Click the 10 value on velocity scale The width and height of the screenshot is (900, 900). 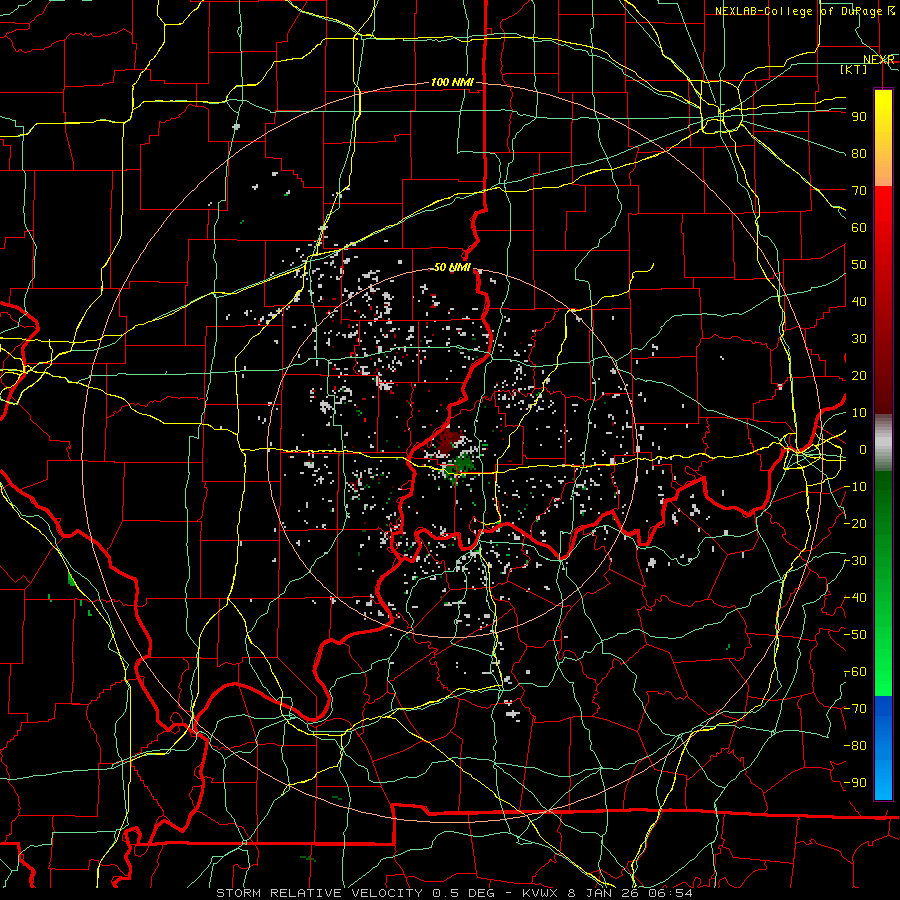859,413
